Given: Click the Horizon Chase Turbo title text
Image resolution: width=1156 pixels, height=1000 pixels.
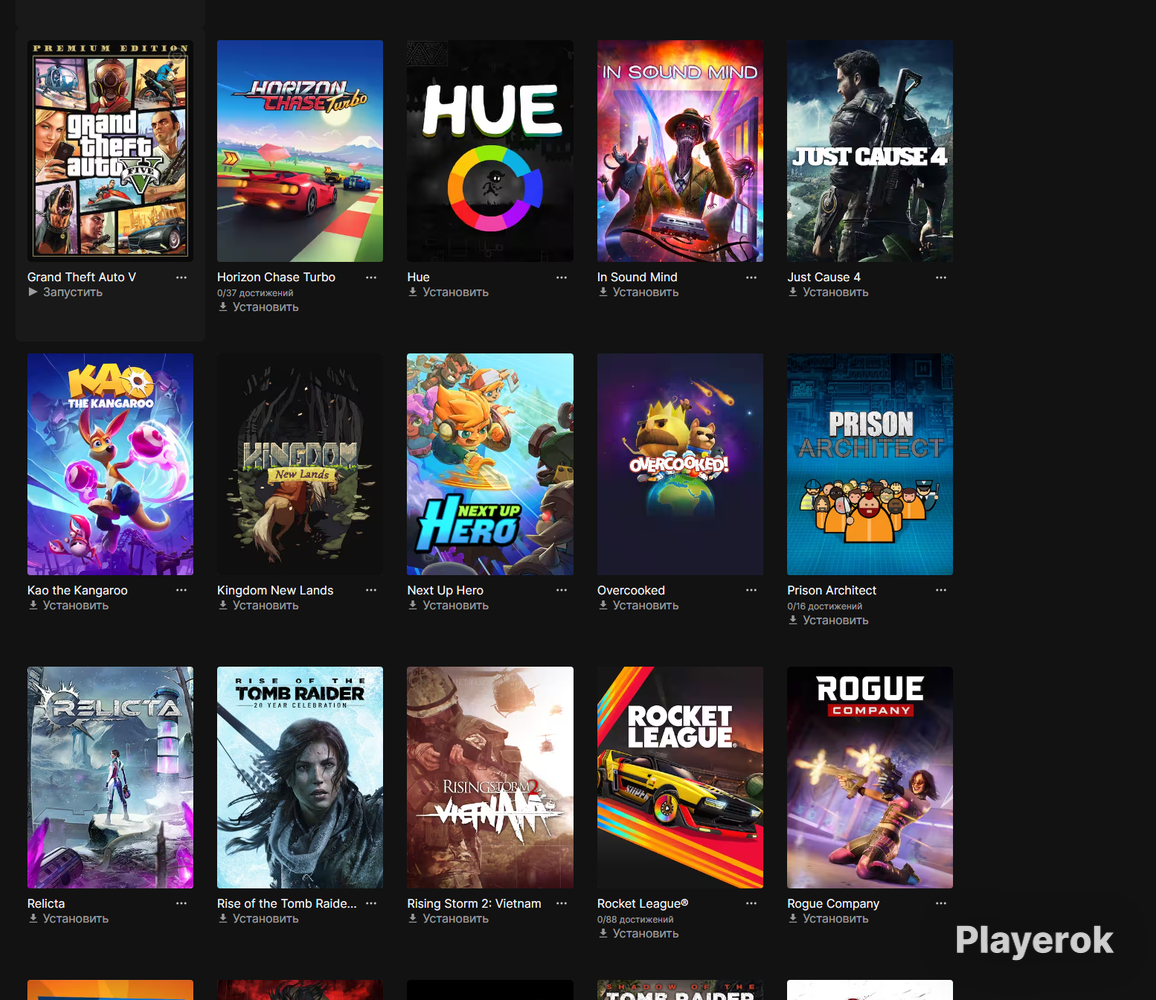Looking at the screenshot, I should (x=276, y=277).
